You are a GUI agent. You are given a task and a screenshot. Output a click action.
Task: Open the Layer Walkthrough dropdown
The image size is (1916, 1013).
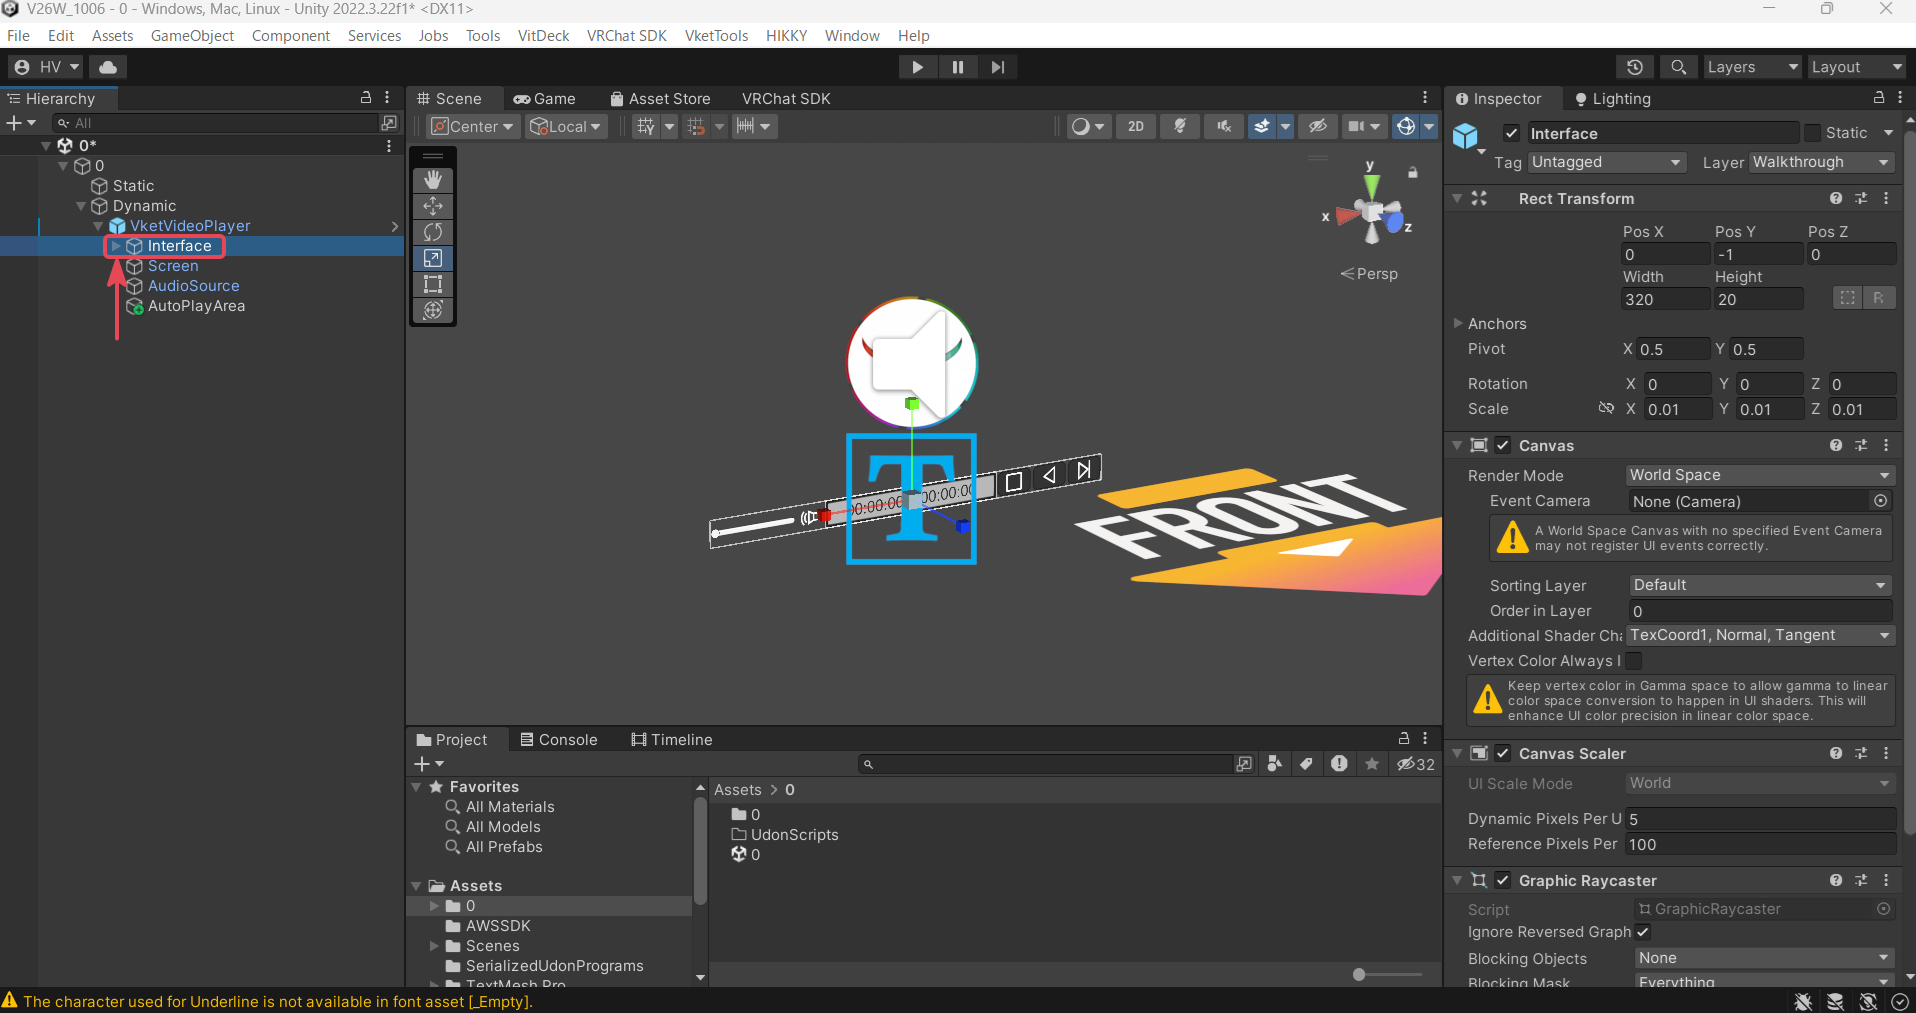pyautogui.click(x=1822, y=162)
